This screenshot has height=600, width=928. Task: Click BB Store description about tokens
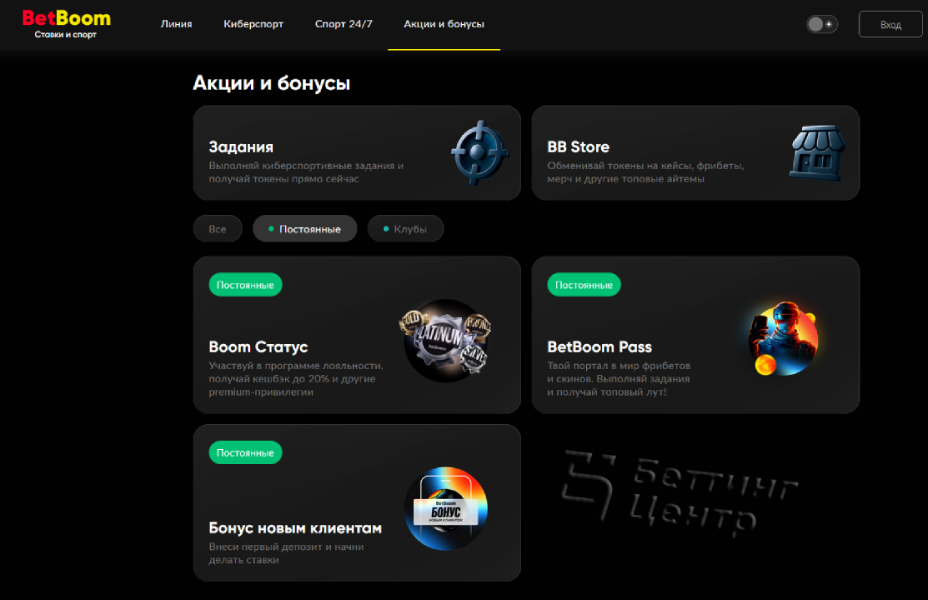645,172
